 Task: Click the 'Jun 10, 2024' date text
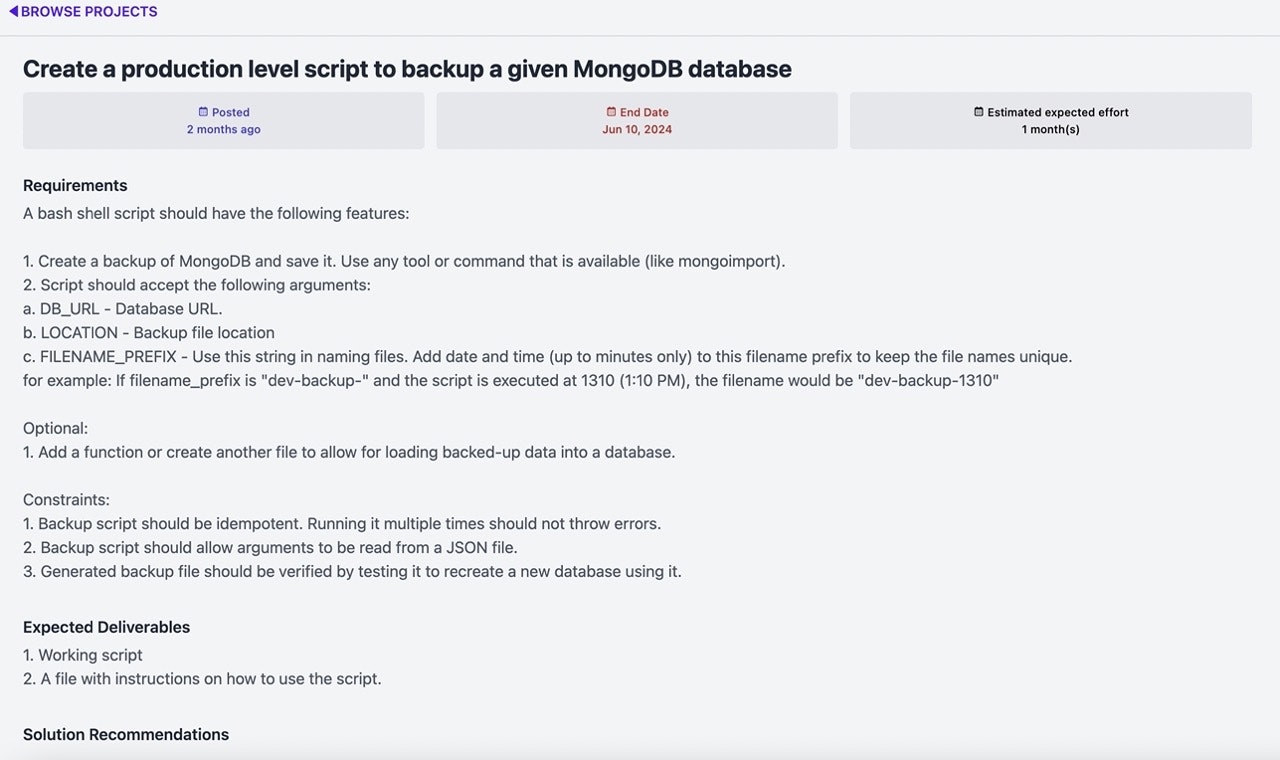coord(637,130)
